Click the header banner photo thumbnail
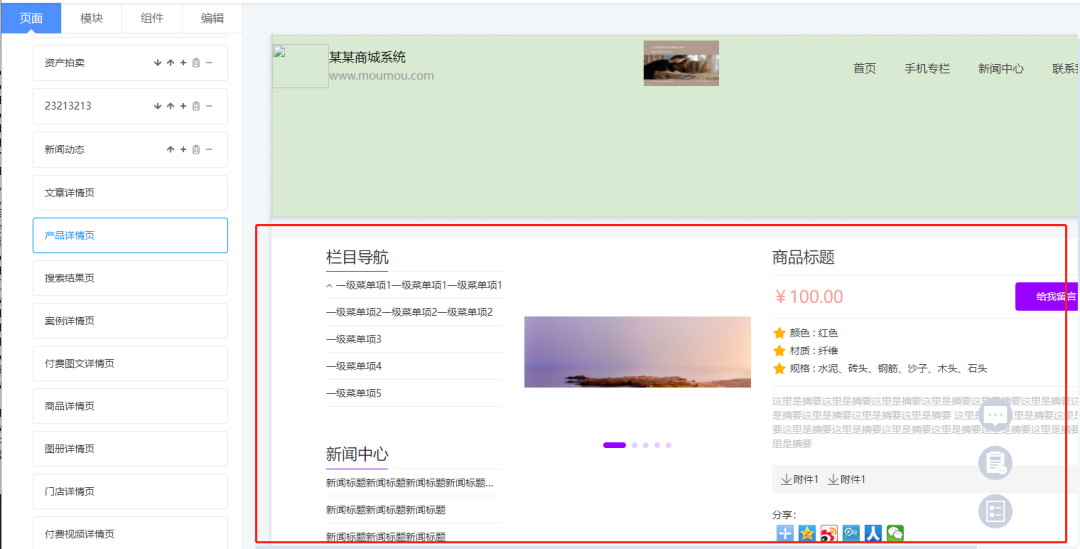Screen dimensions: 1080x549 coord(681,63)
